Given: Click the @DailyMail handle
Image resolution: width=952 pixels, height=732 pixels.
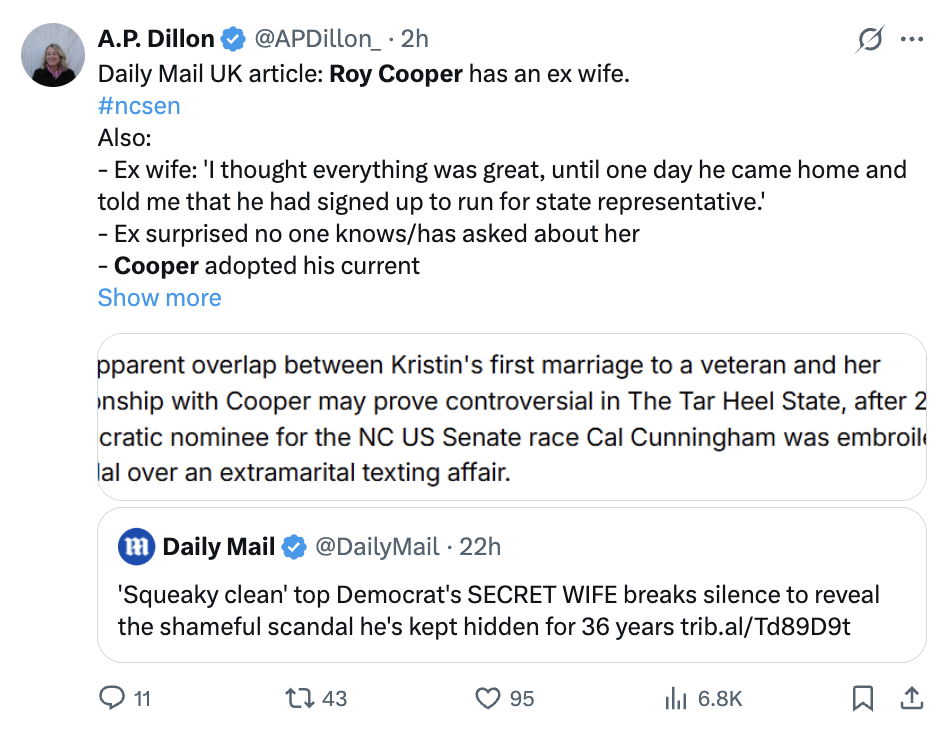Looking at the screenshot, I should point(377,547).
